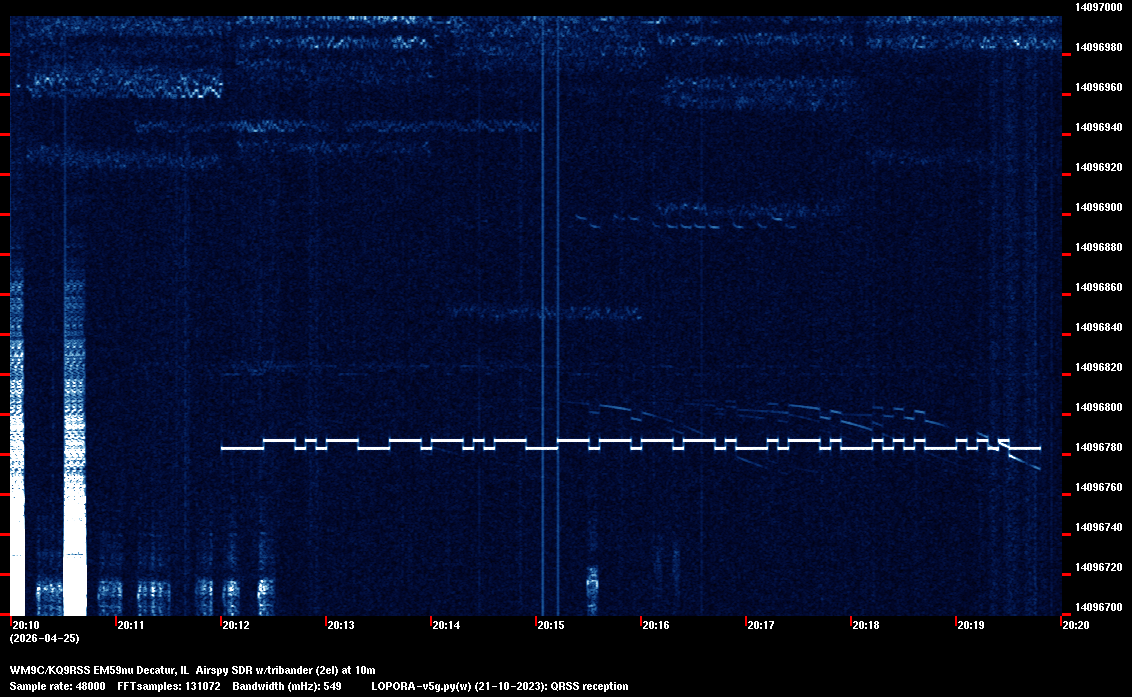Click frequency label 14096880
1132x697 pixels.
pyautogui.click(x=1099, y=247)
